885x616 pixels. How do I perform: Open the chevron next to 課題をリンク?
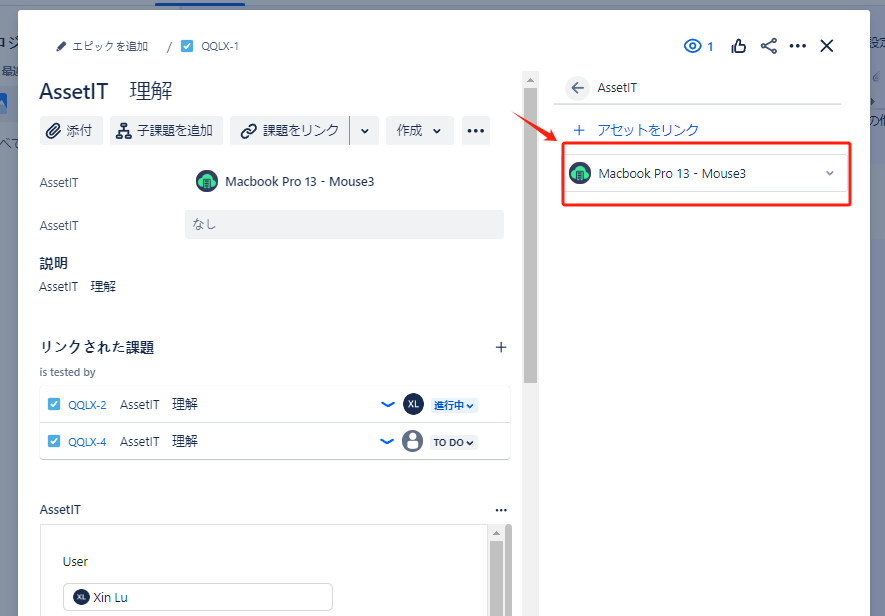point(364,131)
